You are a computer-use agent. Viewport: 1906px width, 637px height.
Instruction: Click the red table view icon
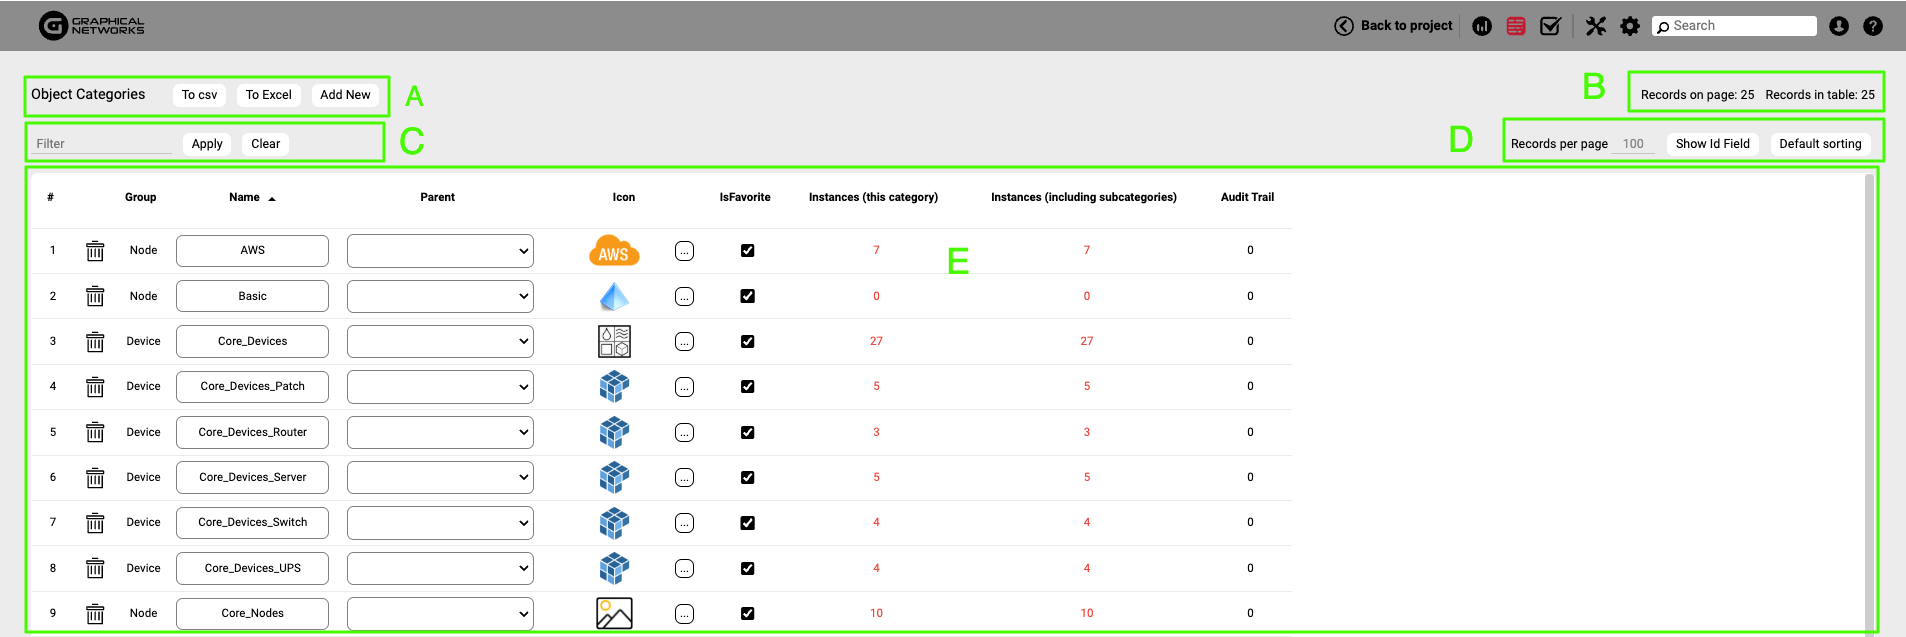coord(1516,26)
